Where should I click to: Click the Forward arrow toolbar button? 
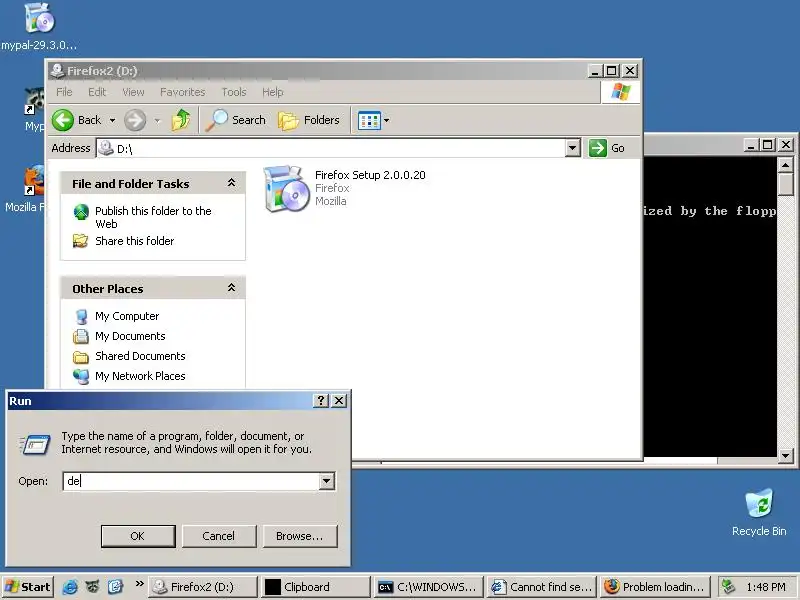point(135,120)
